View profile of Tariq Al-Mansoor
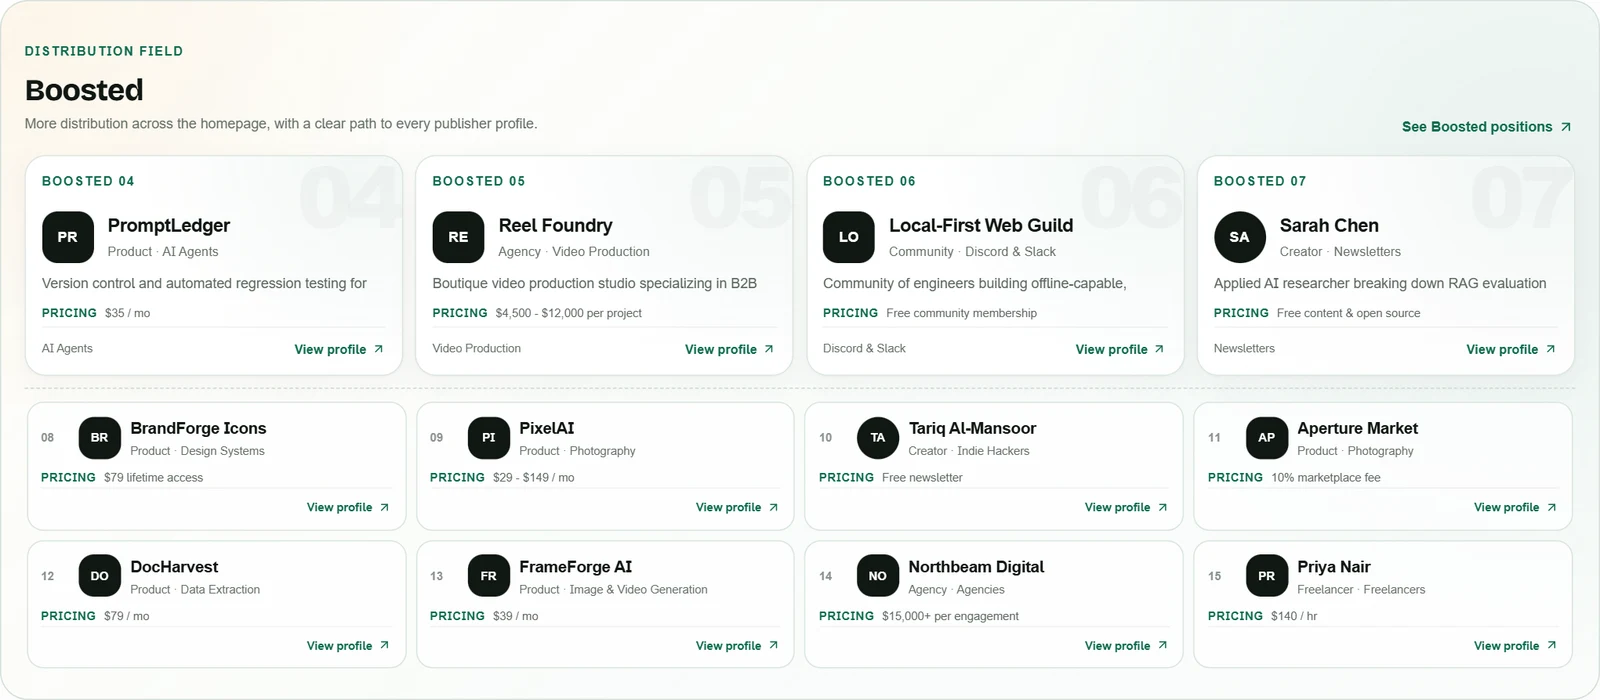The image size is (1600, 700). click(1126, 507)
